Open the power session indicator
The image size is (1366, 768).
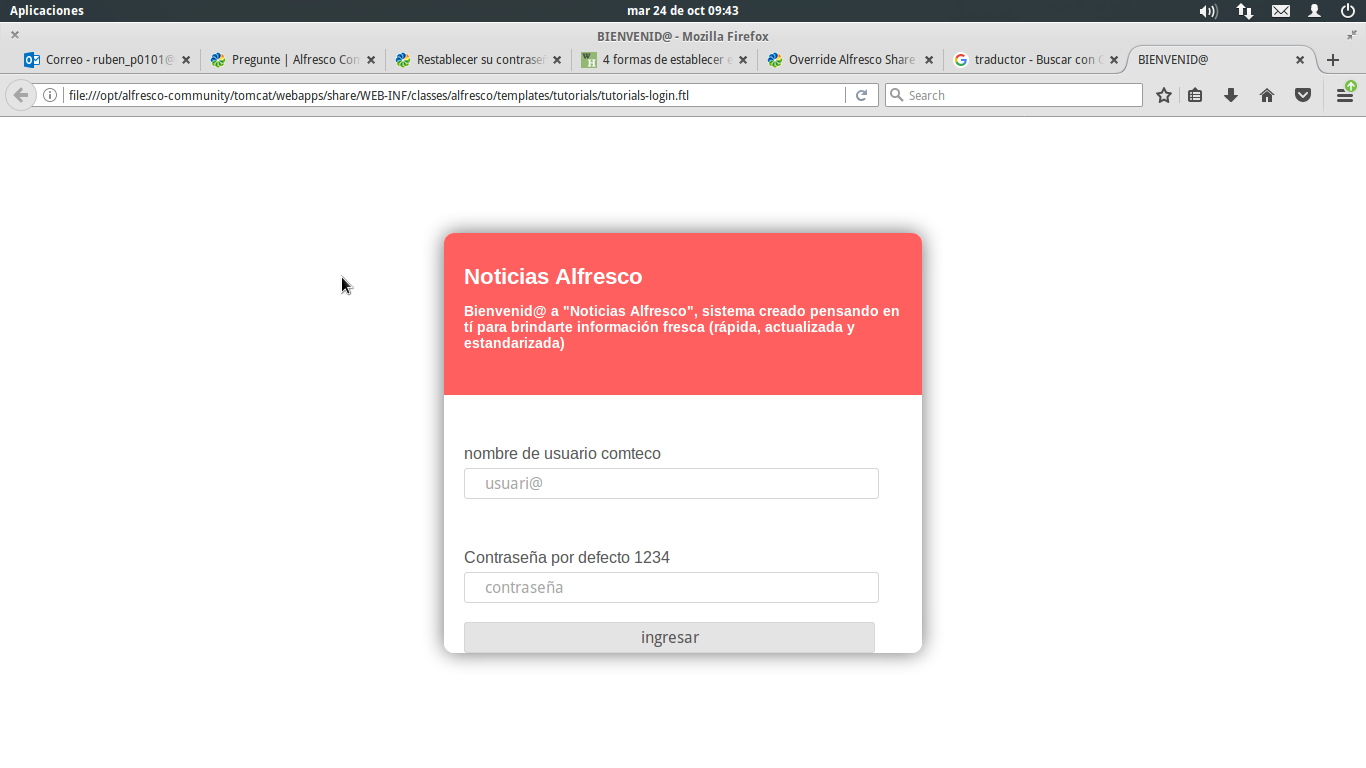pyautogui.click(x=1348, y=11)
